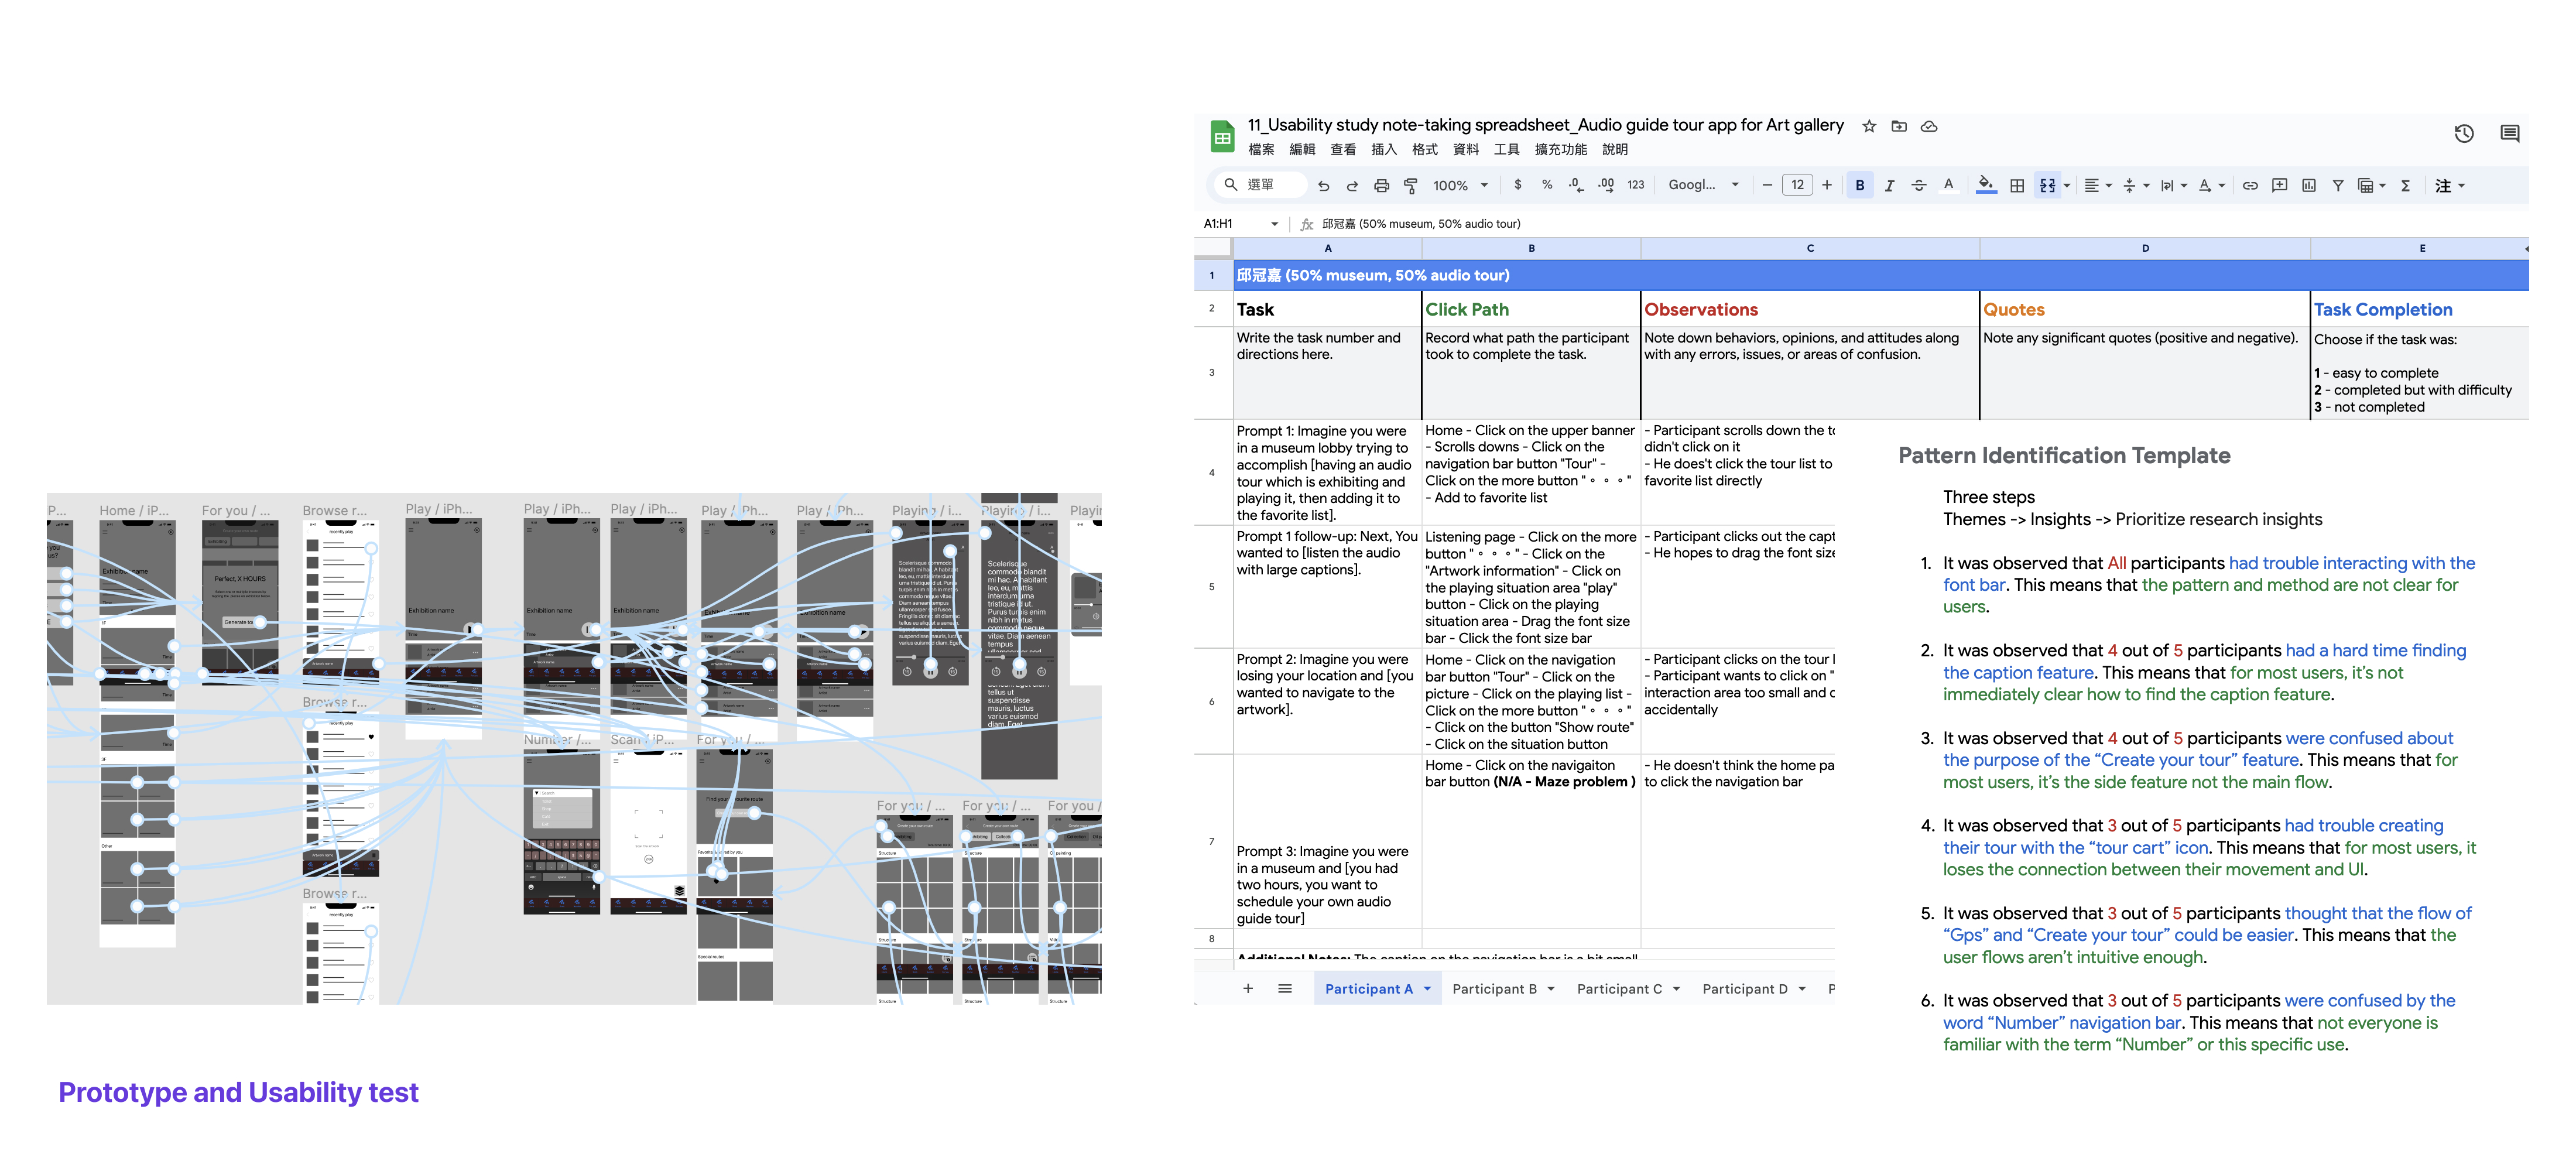Star the spreadsheet document
The width and height of the screenshot is (2576, 1171).
tap(1868, 126)
